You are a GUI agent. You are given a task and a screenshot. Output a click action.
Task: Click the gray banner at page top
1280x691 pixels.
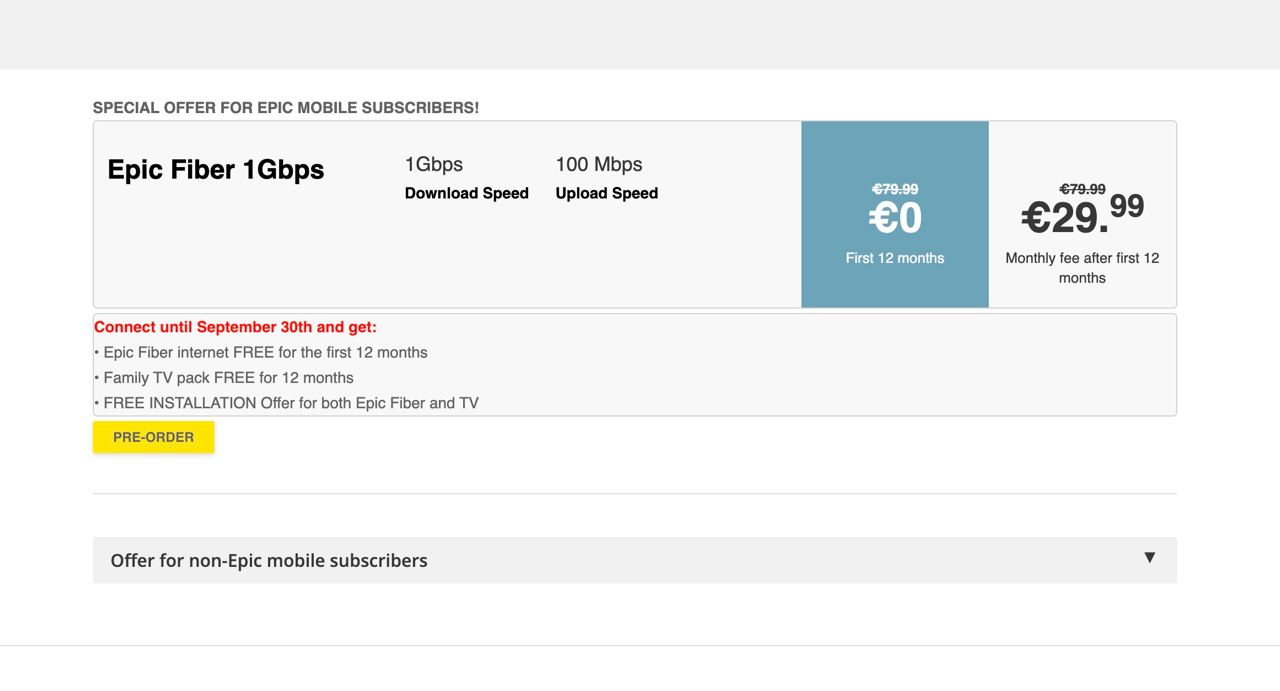pos(640,34)
